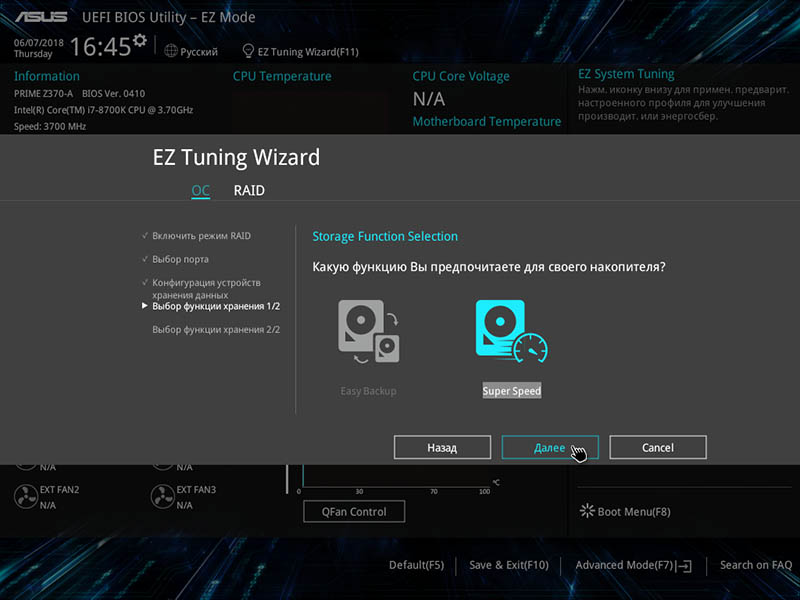Click the Boot Menu snowflake icon
The height and width of the screenshot is (600, 800).
point(587,511)
